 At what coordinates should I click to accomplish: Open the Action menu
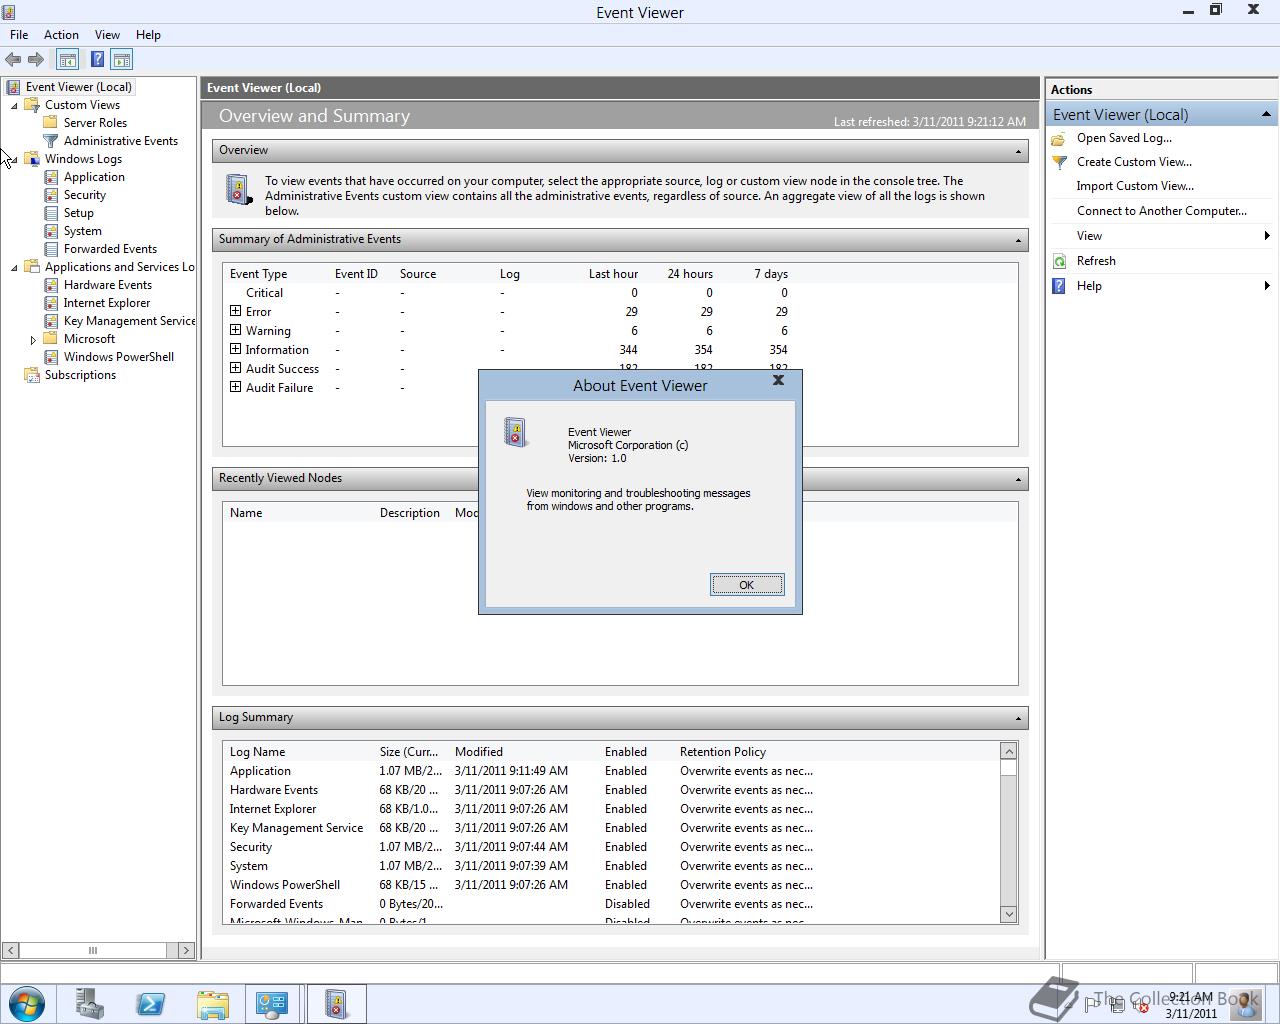61,34
